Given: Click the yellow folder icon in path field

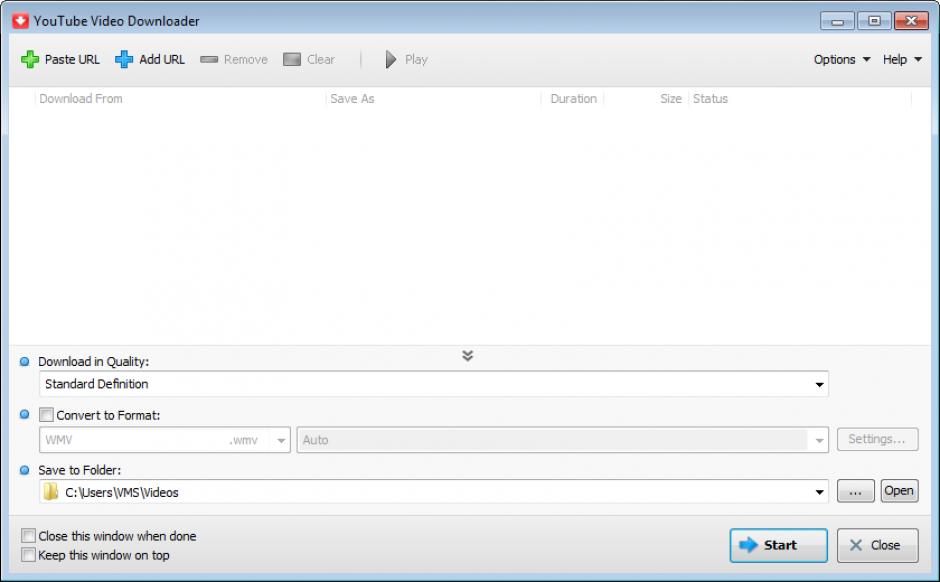Looking at the screenshot, I should pos(51,492).
